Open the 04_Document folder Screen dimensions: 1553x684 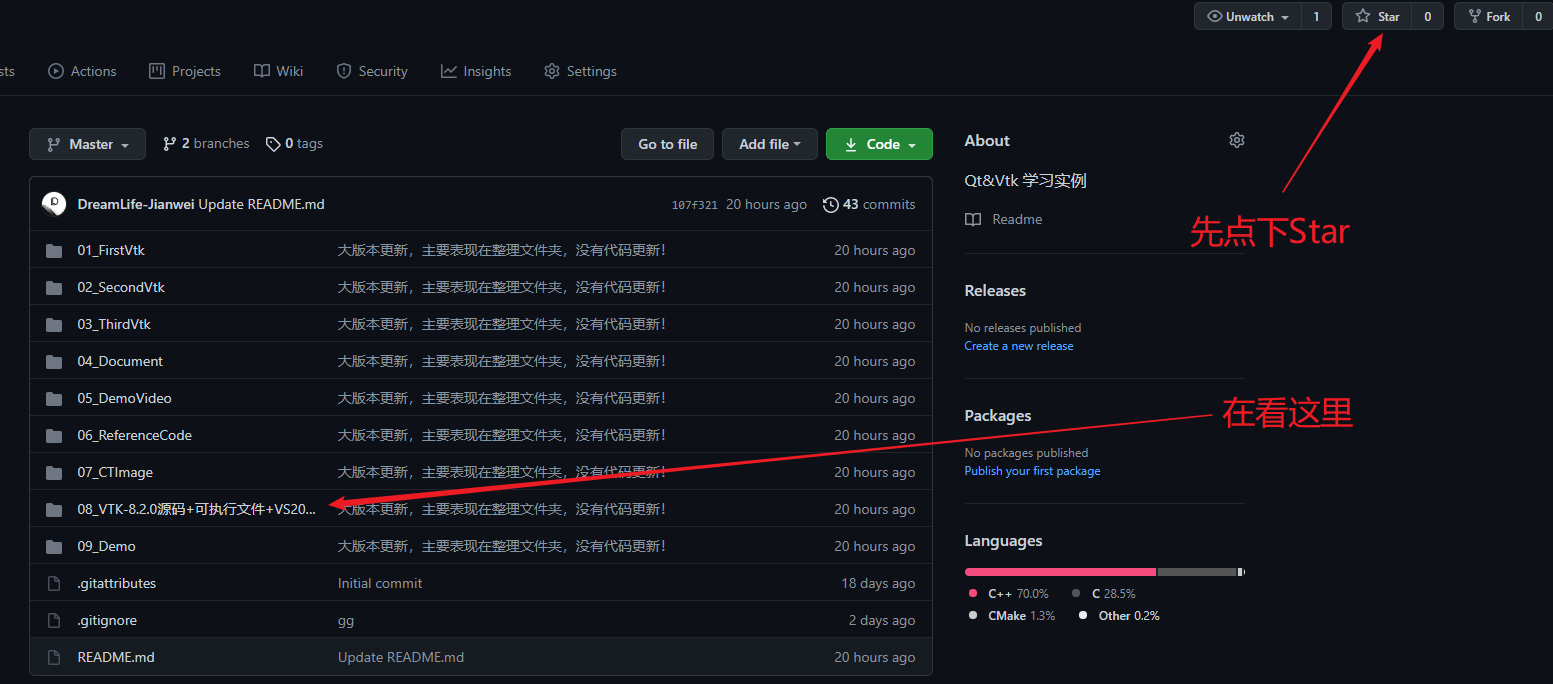[120, 361]
